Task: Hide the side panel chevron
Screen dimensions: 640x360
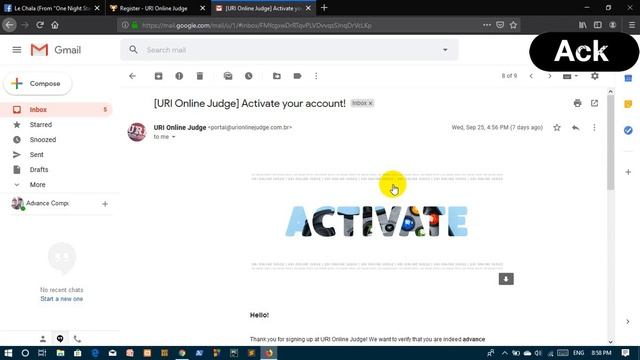Action: point(628,322)
